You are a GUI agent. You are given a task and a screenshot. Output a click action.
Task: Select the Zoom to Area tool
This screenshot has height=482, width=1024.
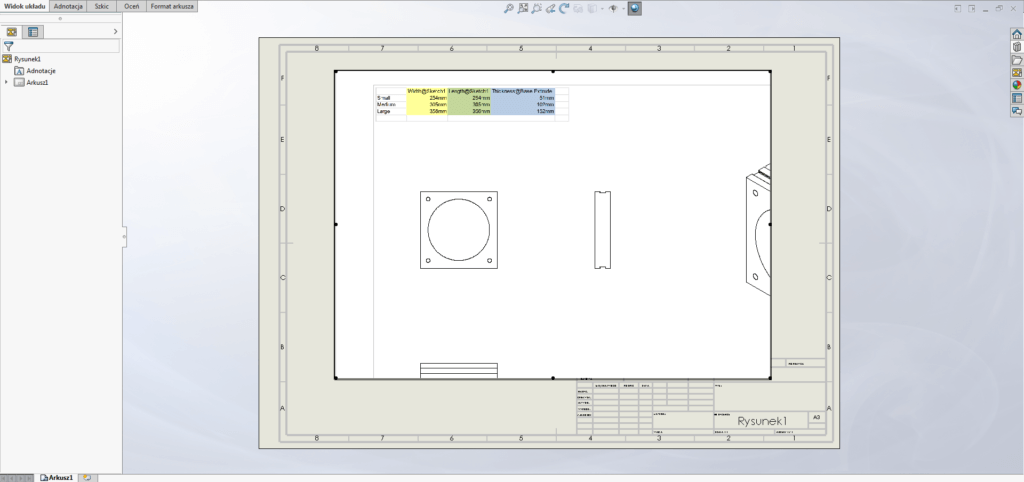(x=523, y=8)
